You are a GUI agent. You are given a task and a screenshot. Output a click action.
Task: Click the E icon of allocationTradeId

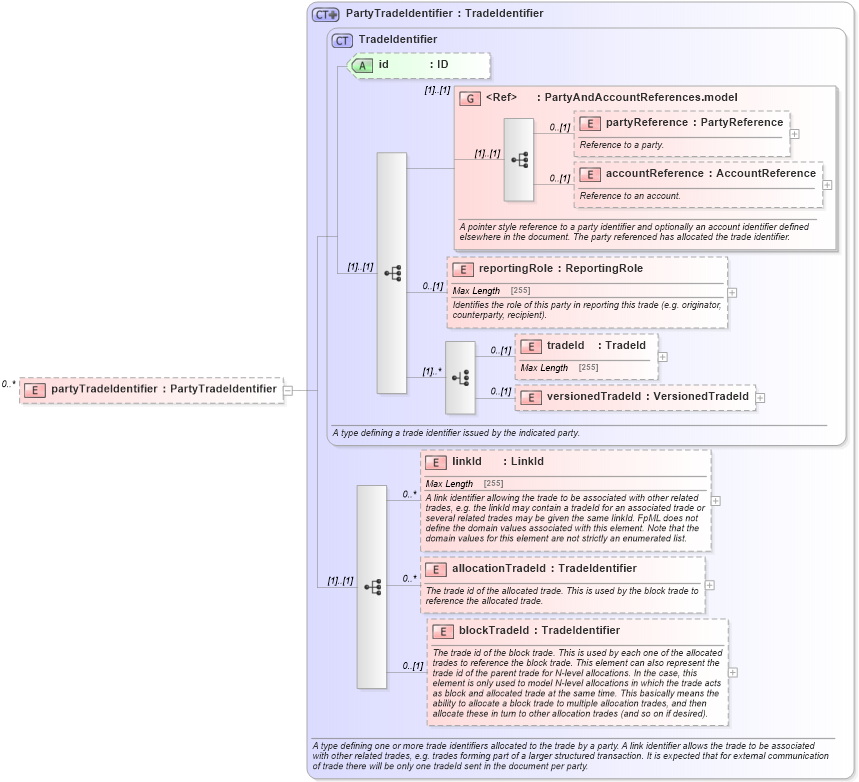point(436,569)
